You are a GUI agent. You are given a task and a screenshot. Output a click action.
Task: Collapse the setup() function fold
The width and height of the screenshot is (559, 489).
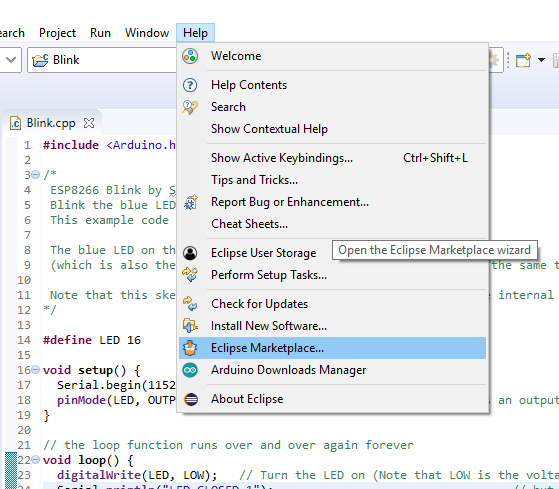(x=35, y=370)
